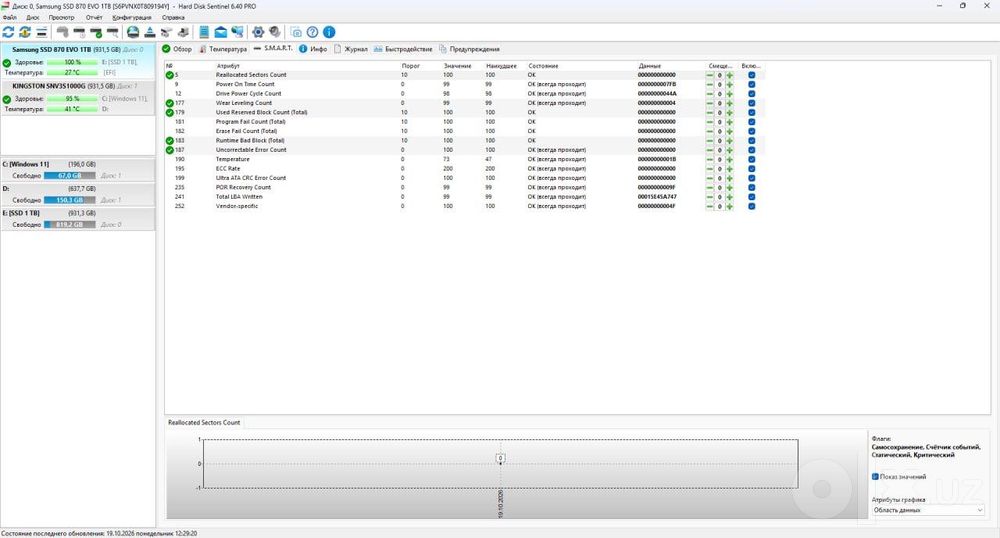Open the Просмотр menu
Screen dimensions: 1000x538
pos(61,17)
